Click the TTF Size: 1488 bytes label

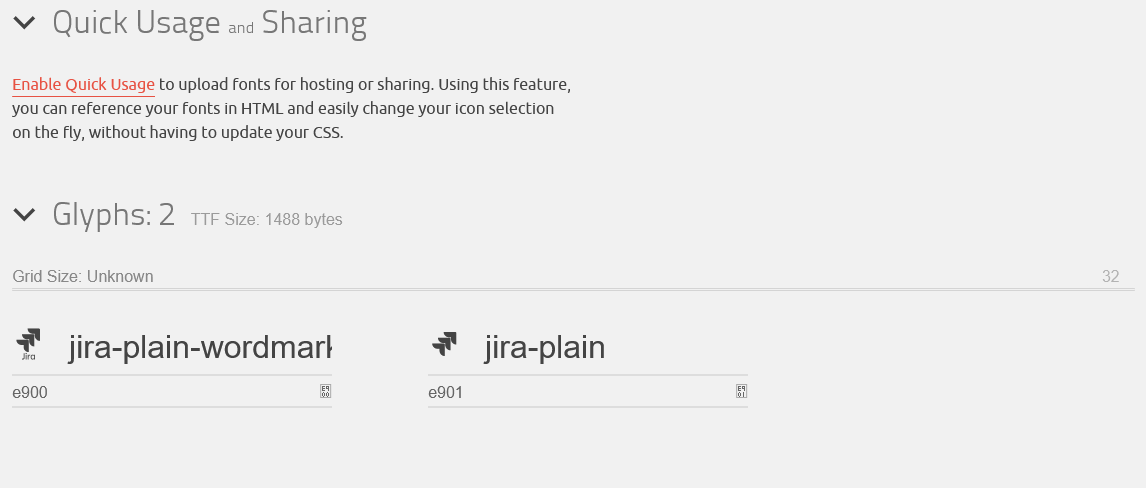tap(266, 219)
